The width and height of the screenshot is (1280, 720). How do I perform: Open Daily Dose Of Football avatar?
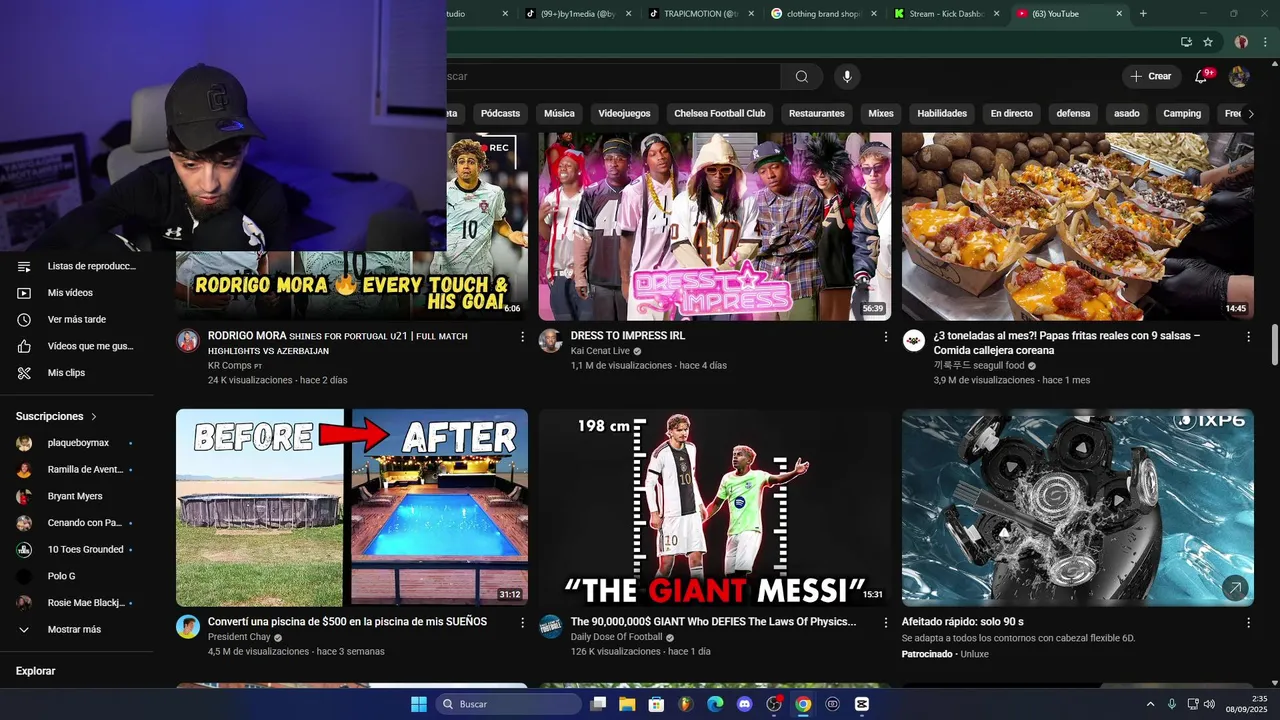click(551, 627)
